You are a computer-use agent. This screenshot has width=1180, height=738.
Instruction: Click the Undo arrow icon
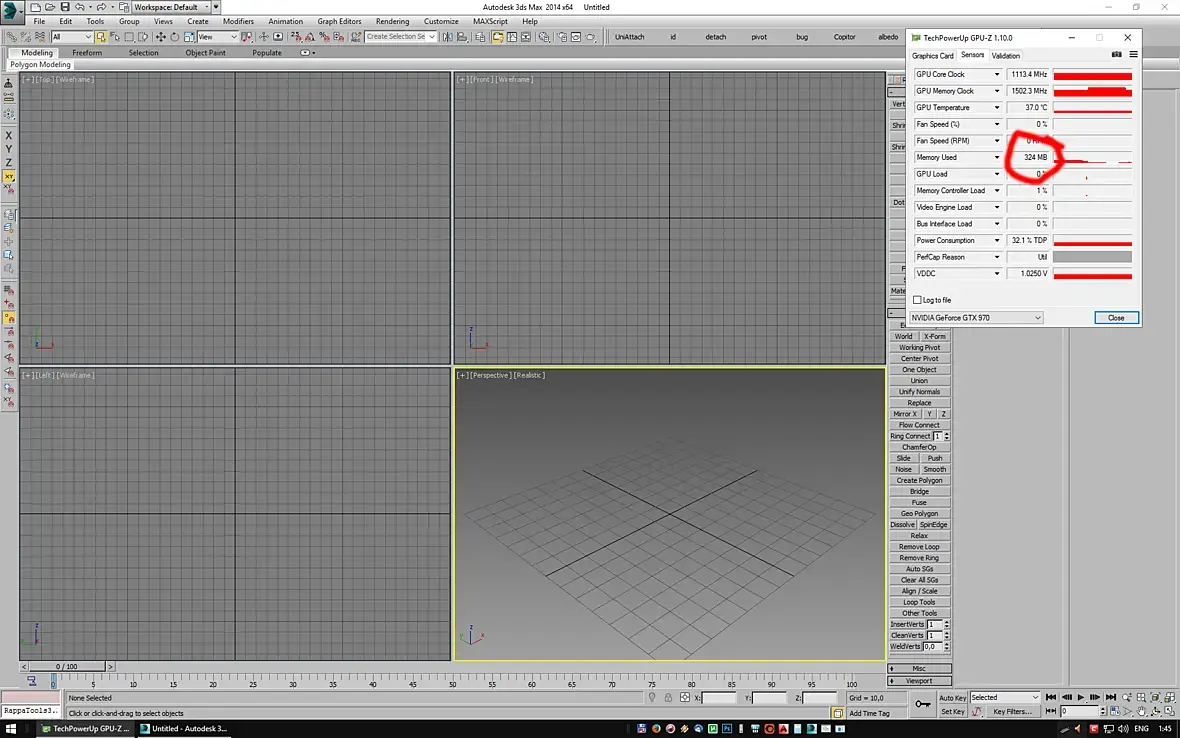pos(80,7)
